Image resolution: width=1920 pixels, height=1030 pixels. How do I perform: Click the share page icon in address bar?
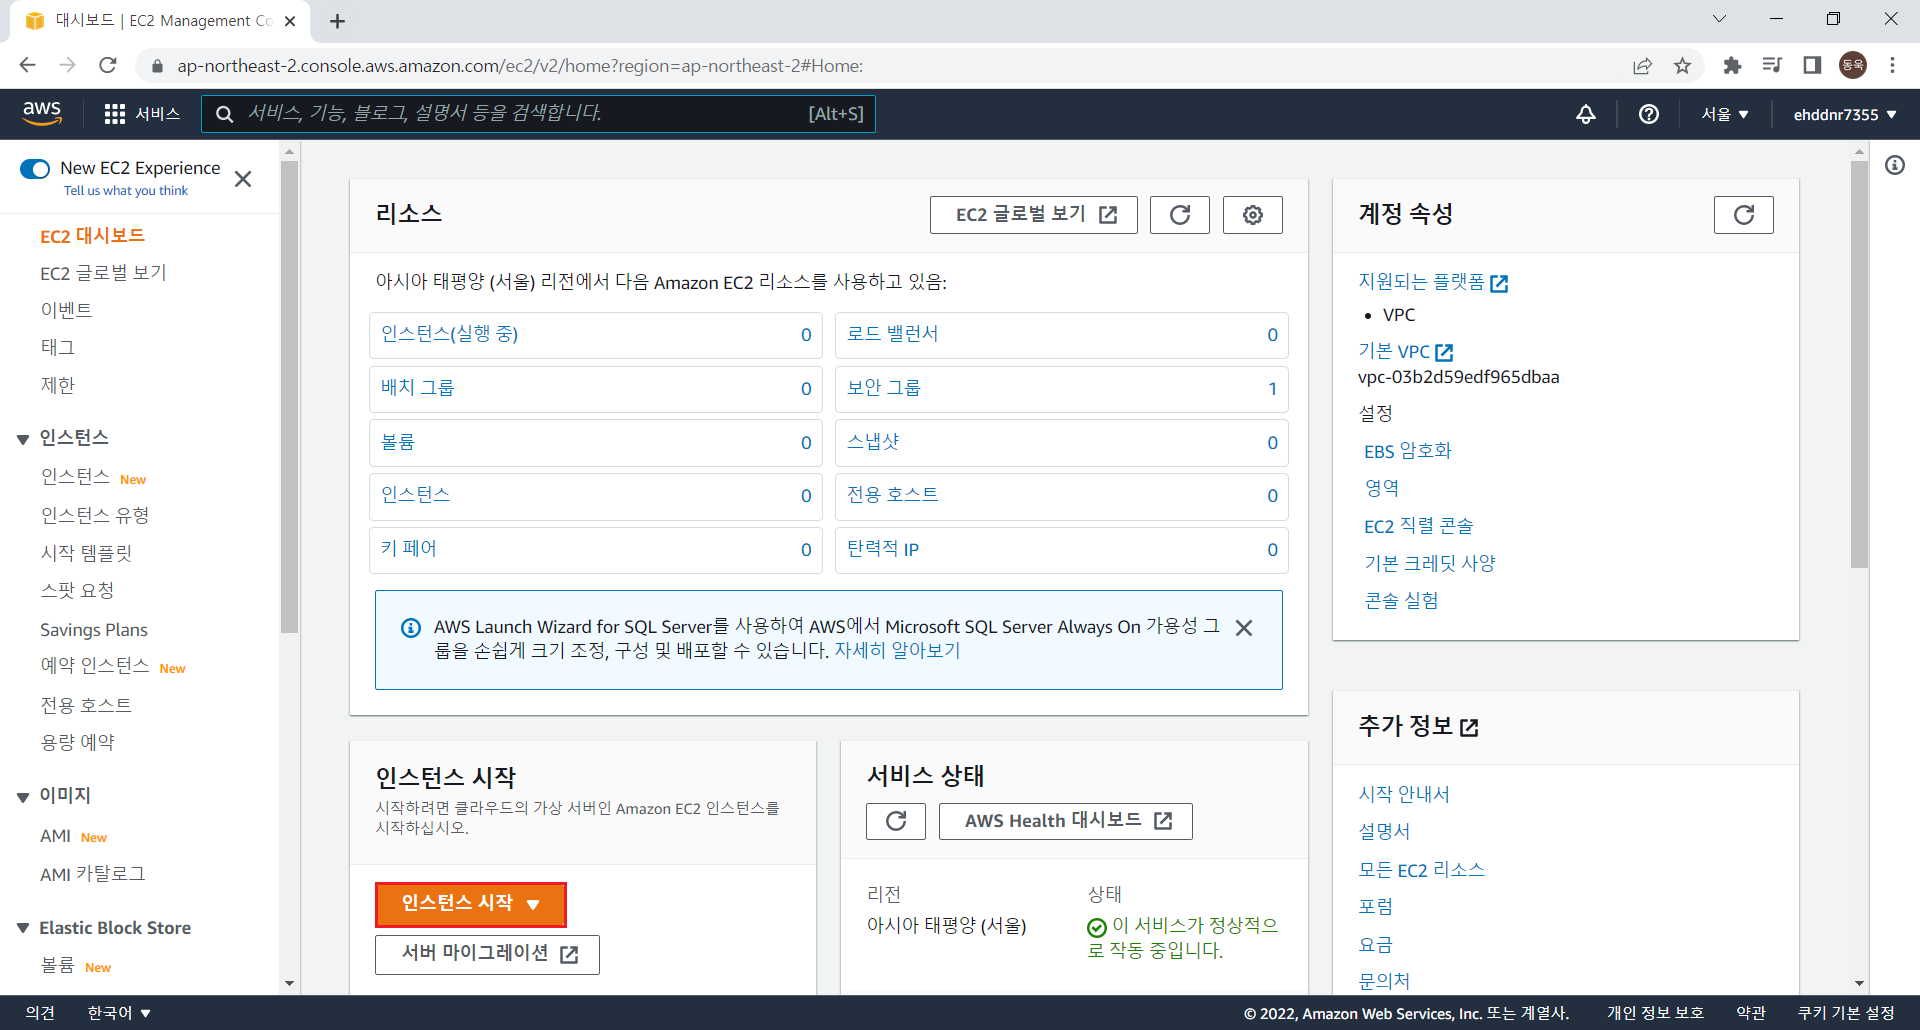(x=1642, y=65)
